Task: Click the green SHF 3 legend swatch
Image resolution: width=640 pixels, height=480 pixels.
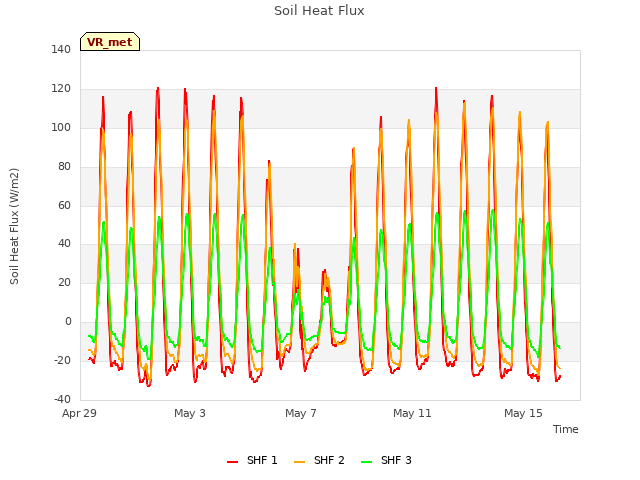Action: 367,462
